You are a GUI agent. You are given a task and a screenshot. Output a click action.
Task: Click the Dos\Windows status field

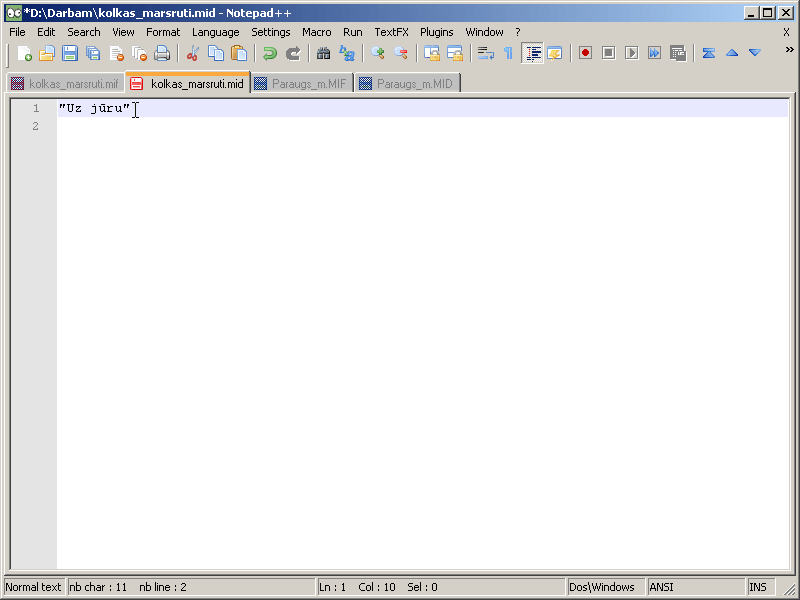coord(606,587)
